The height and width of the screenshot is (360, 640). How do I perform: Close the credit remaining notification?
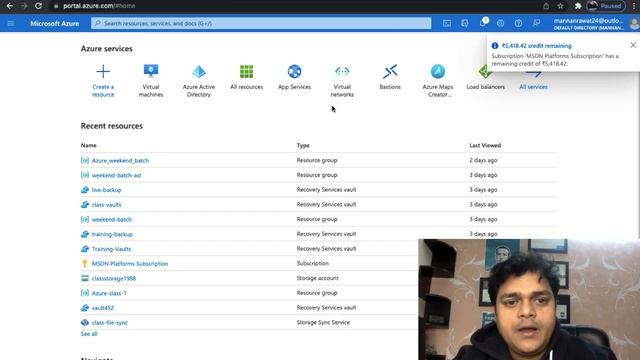coord(633,45)
